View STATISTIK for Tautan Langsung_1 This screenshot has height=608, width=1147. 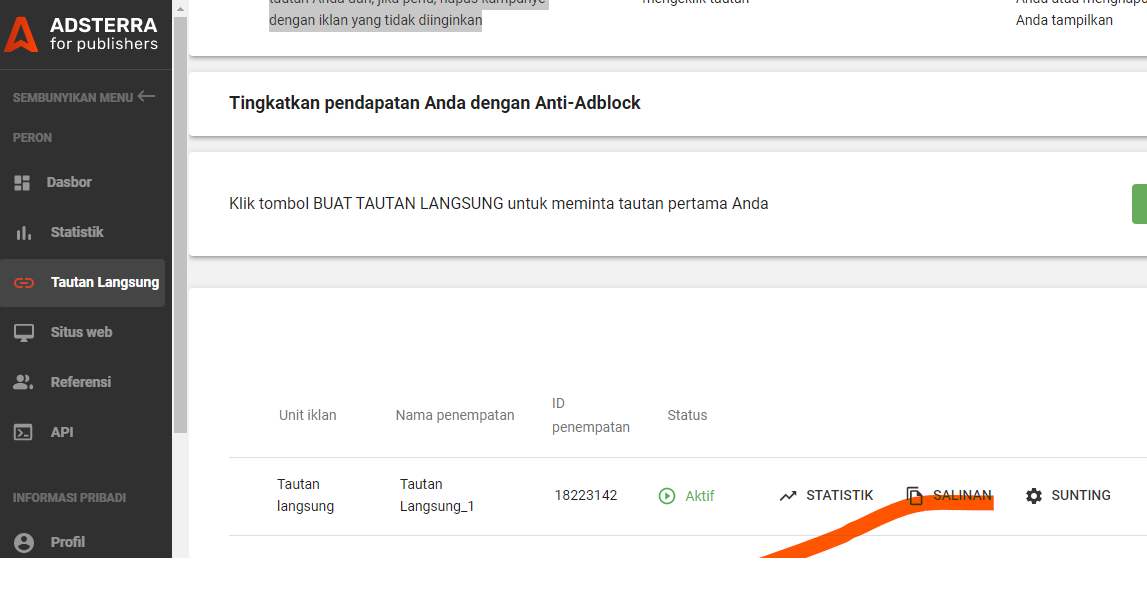pos(826,495)
